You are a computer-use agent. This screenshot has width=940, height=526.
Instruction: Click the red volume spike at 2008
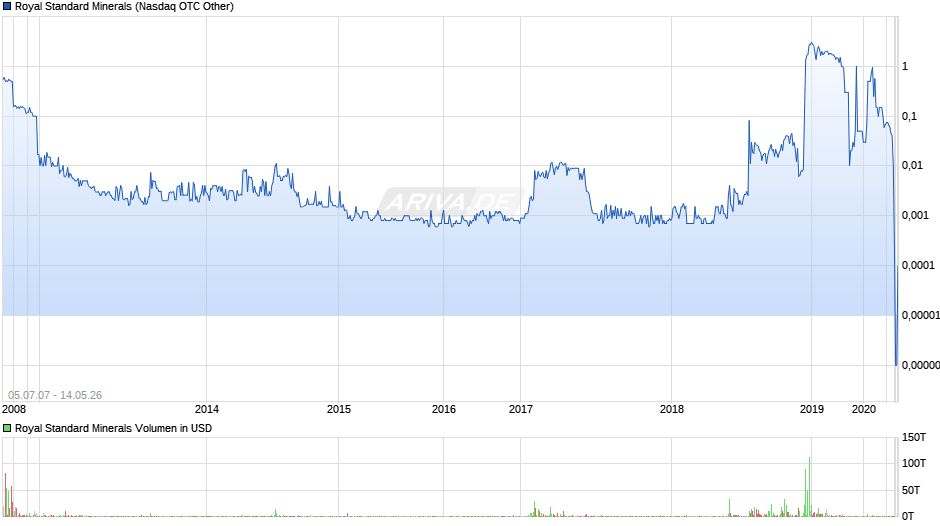pos(5,495)
